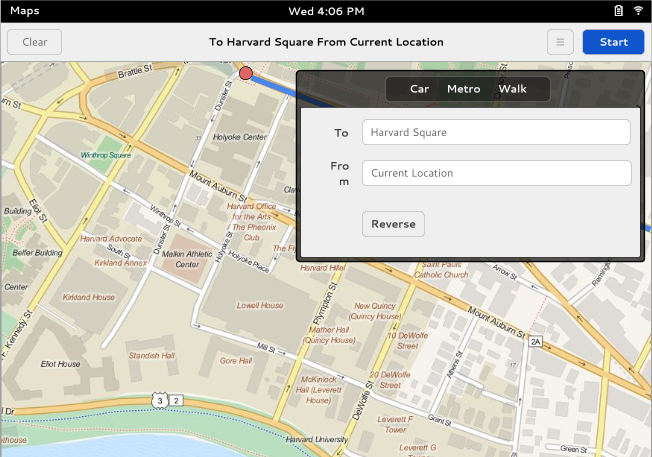Click Winthrop Square label on map

pos(106,155)
